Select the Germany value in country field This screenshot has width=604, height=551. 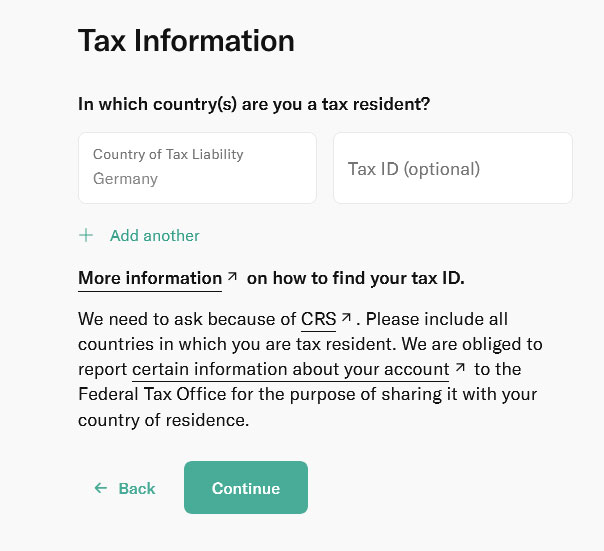coord(126,179)
